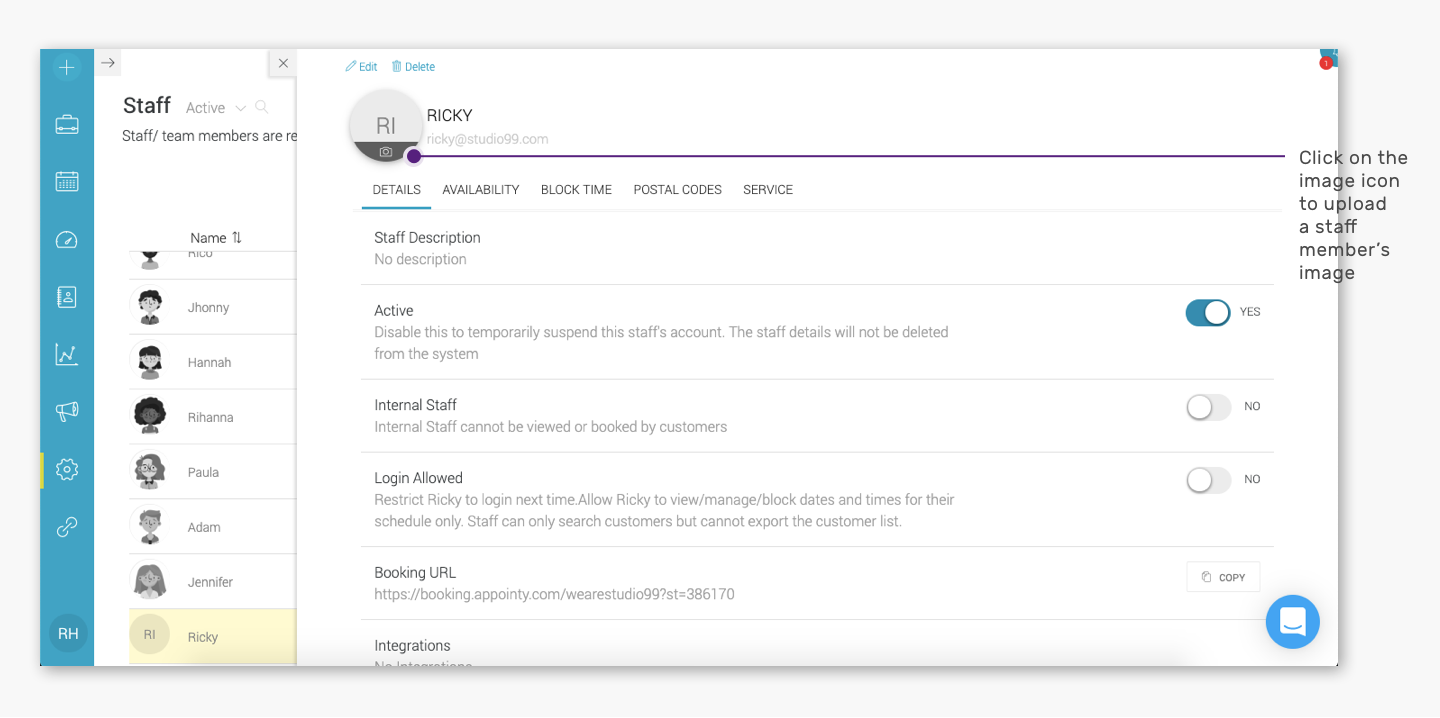
Task: Open the chain link integrations icon
Action: pyautogui.click(x=67, y=527)
